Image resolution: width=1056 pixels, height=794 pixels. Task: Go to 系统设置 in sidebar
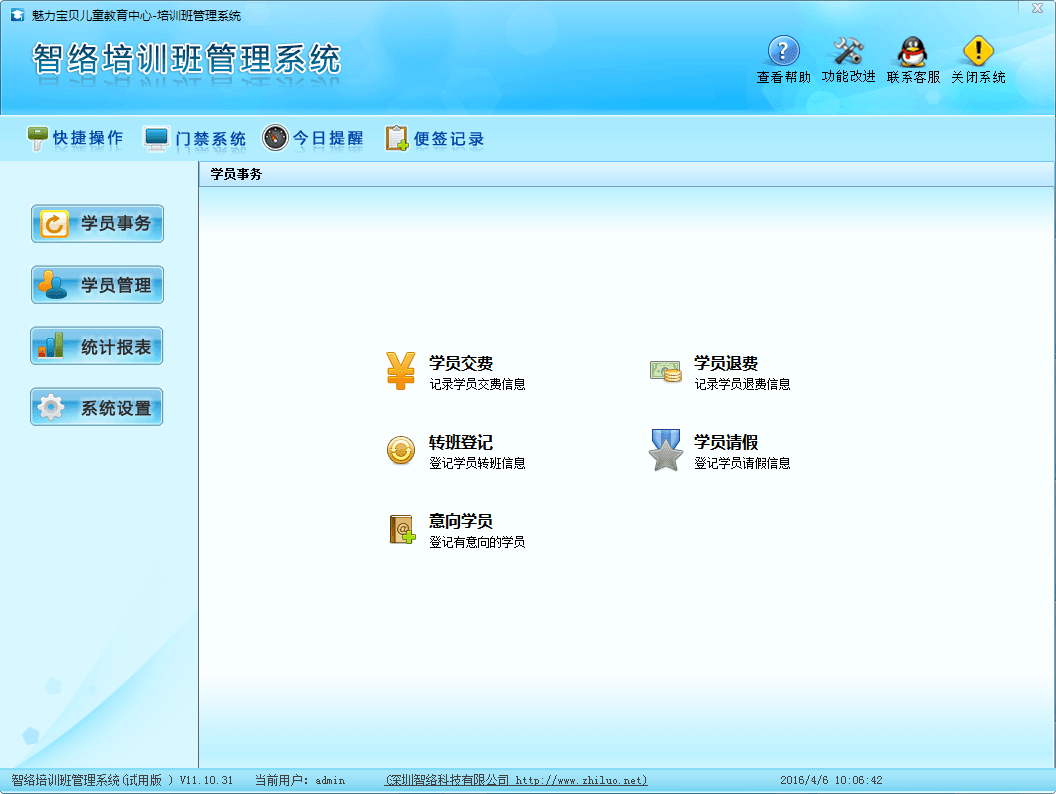click(x=97, y=408)
